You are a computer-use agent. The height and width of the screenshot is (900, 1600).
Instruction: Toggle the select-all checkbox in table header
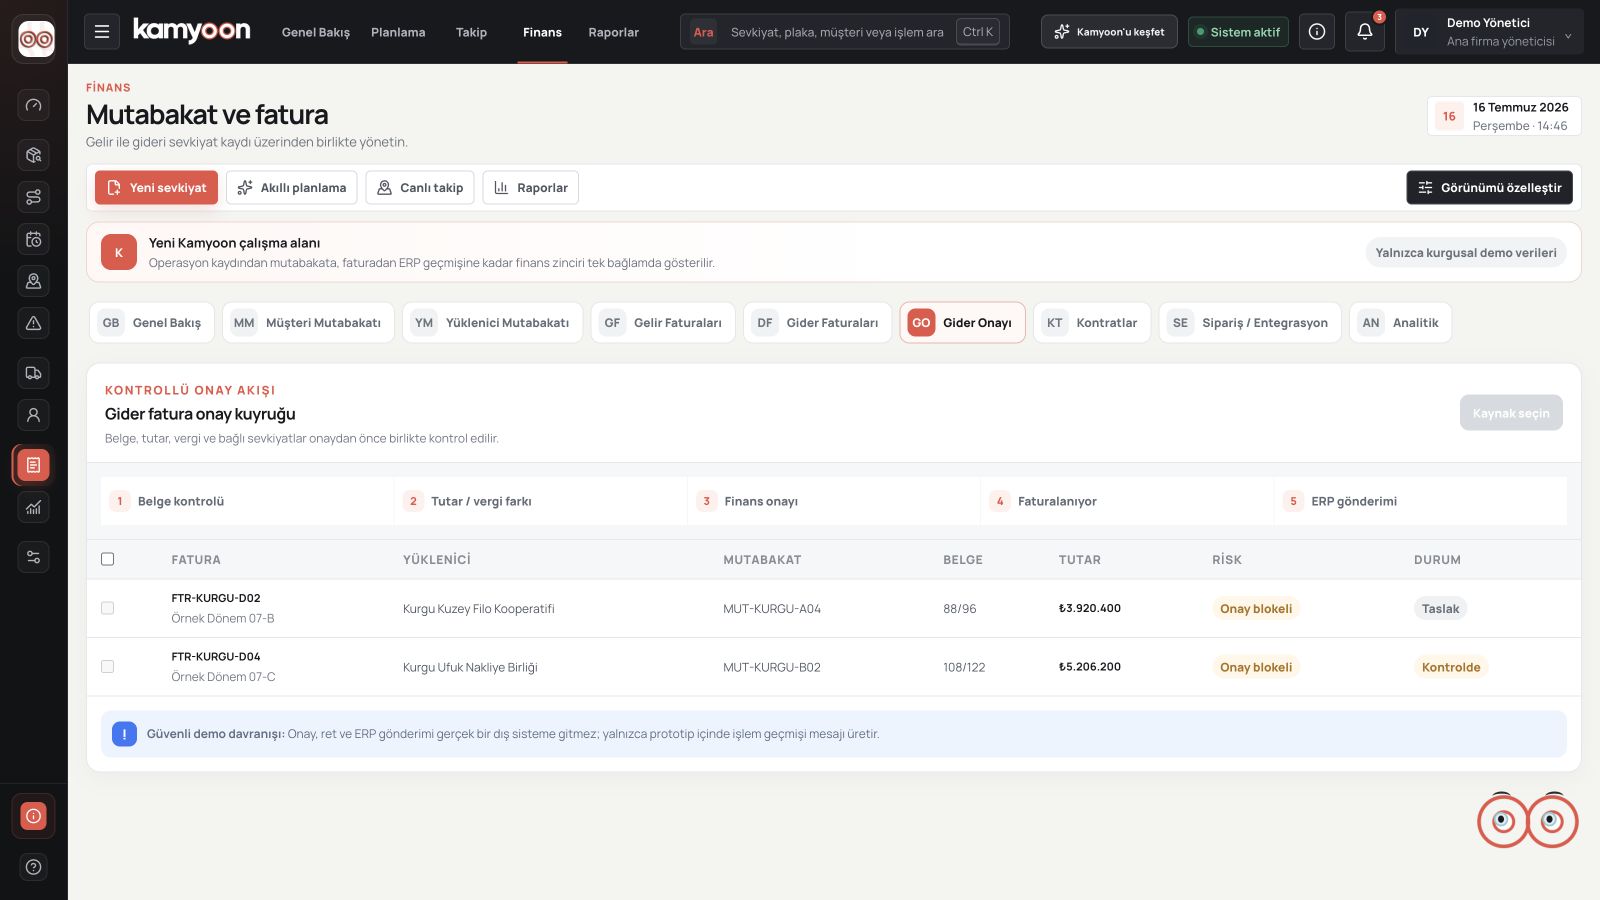click(108, 559)
